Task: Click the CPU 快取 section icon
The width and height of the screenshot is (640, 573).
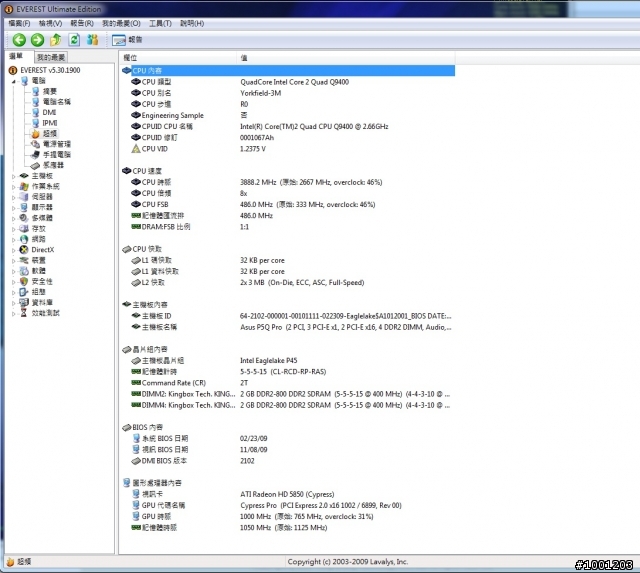Action: [127, 249]
